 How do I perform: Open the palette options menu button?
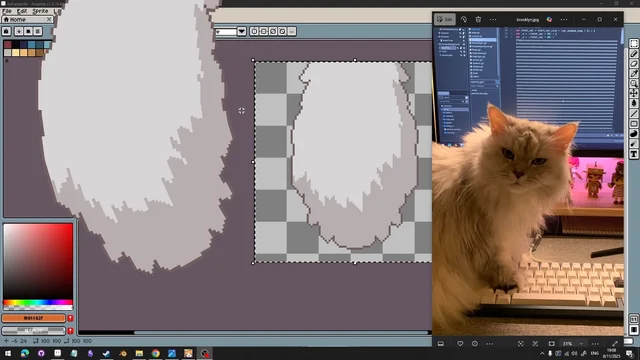tap(38, 31)
